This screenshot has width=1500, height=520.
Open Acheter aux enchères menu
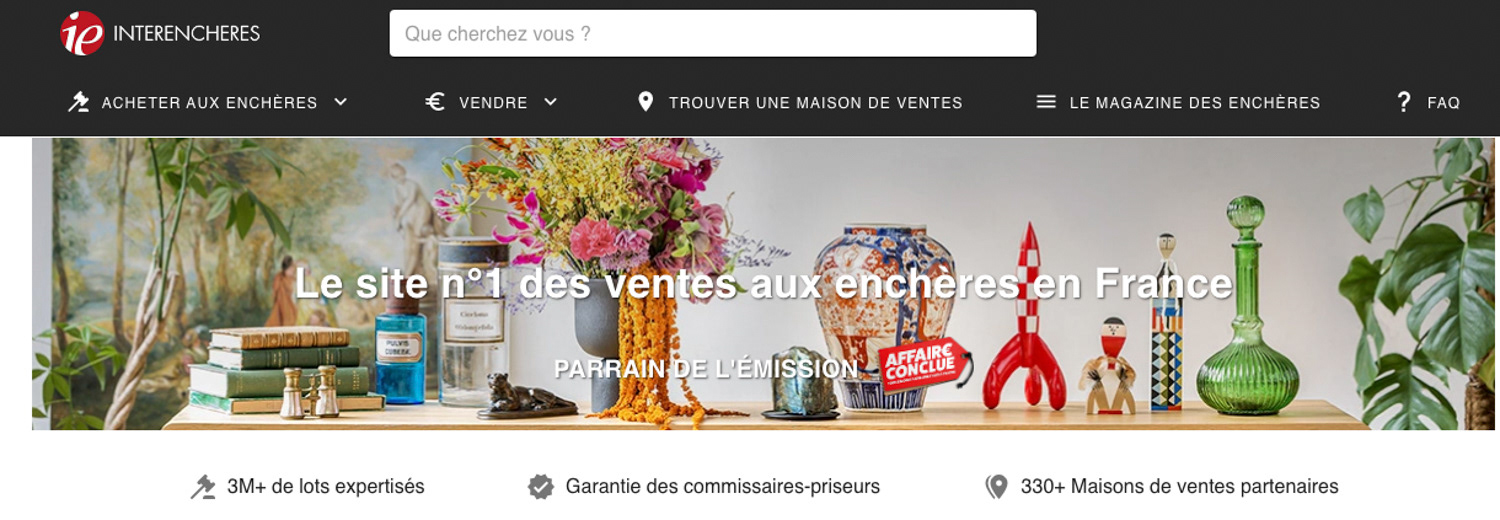tap(209, 102)
